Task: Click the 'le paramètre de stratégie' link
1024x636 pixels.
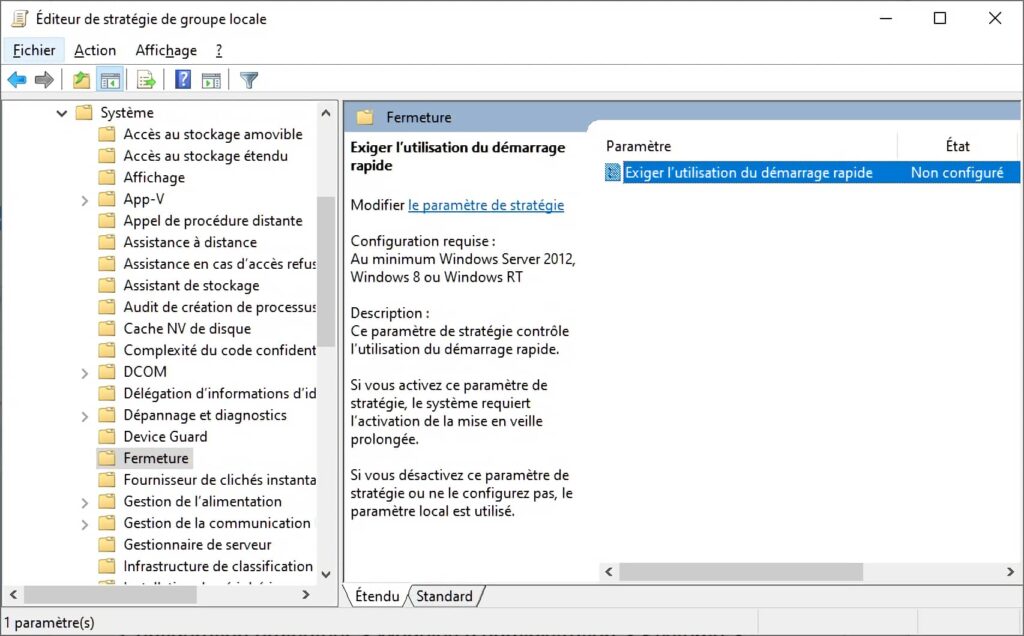Action: click(486, 205)
